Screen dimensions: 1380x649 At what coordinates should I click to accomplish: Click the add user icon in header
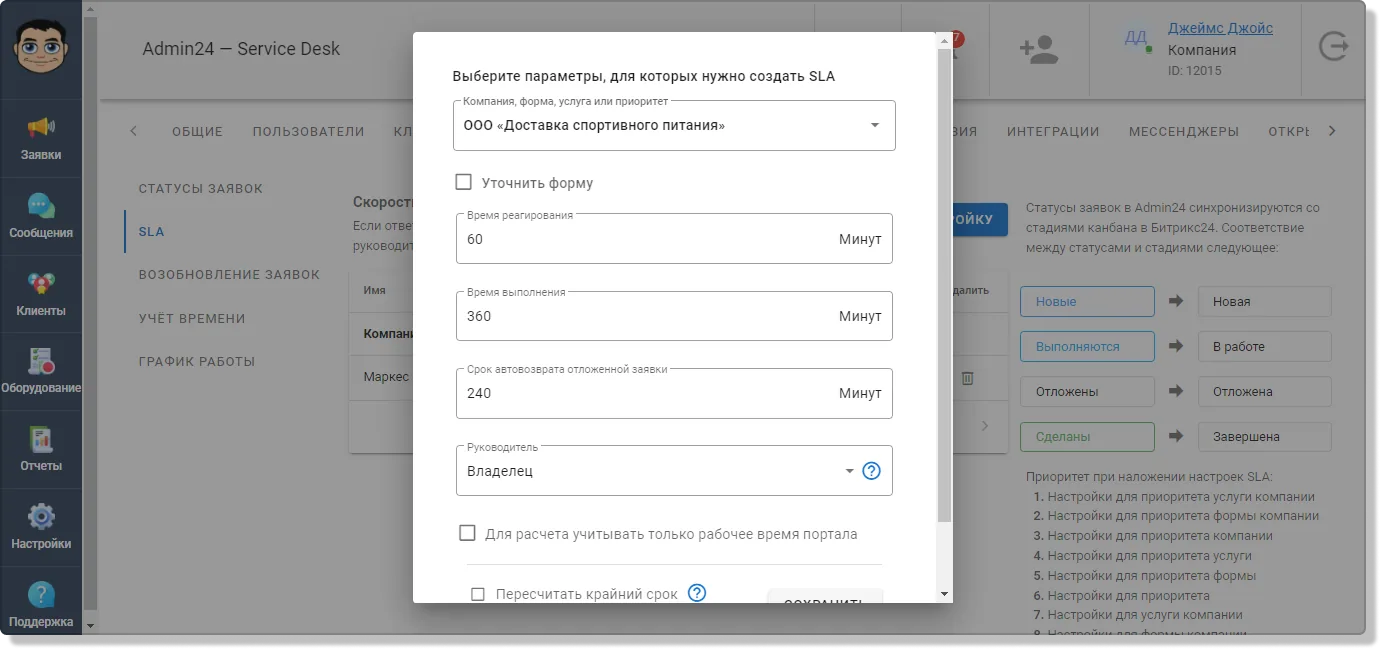pyautogui.click(x=1038, y=50)
